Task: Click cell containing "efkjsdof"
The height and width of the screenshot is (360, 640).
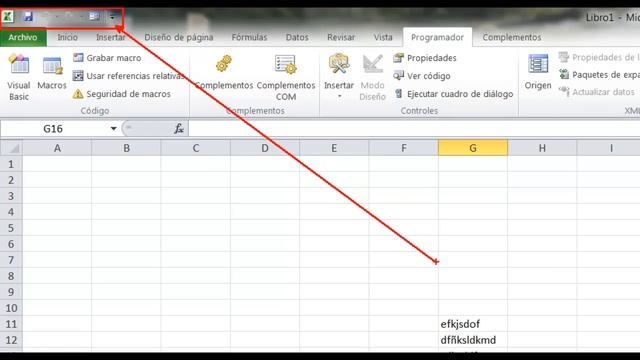Action: (x=473, y=324)
